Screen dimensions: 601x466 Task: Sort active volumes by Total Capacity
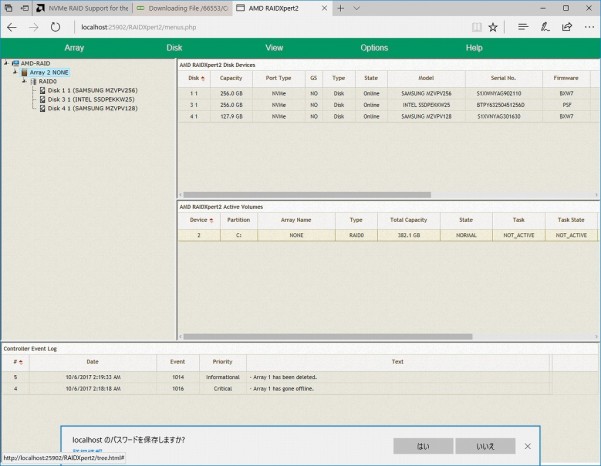coord(409,220)
